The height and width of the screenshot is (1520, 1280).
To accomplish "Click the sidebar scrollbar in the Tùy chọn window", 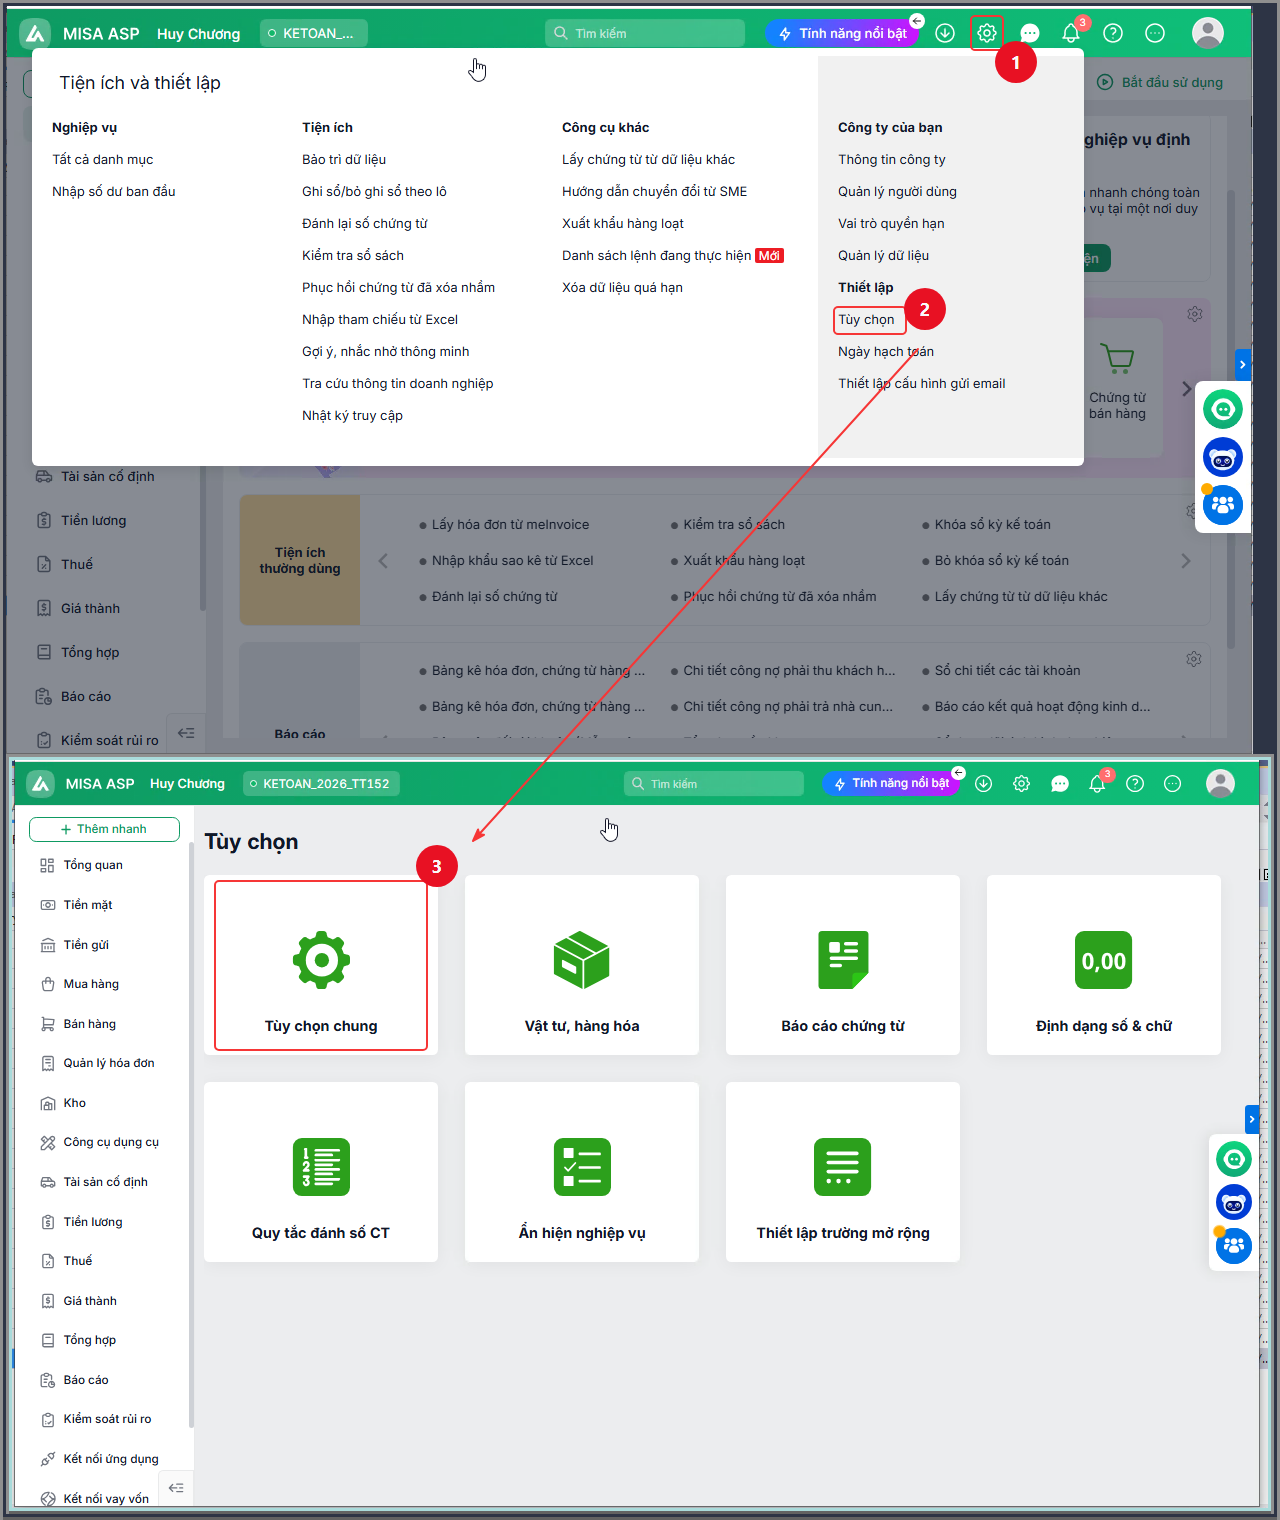I will (x=191, y=1135).
